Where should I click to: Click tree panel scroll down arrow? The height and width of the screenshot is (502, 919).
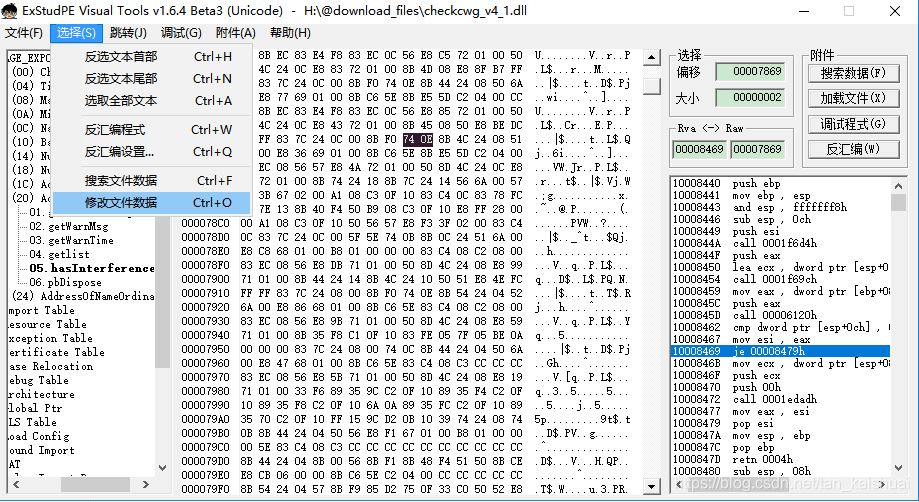coord(163,467)
